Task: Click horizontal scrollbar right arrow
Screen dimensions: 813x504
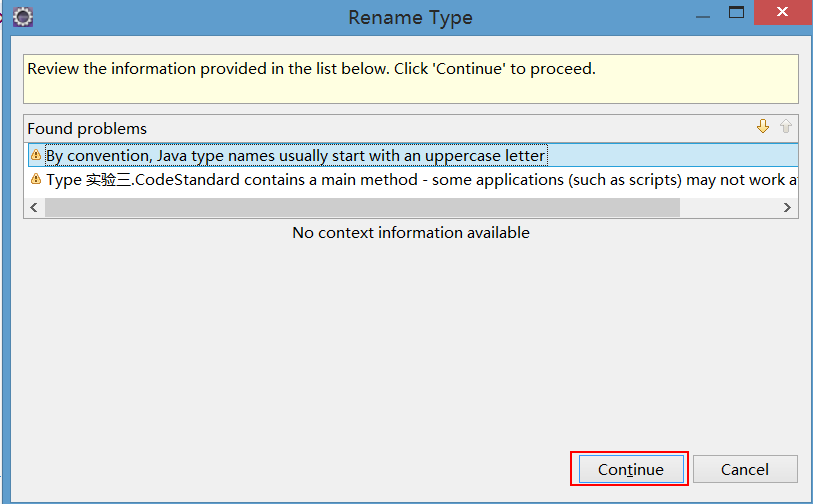Action: (x=787, y=207)
